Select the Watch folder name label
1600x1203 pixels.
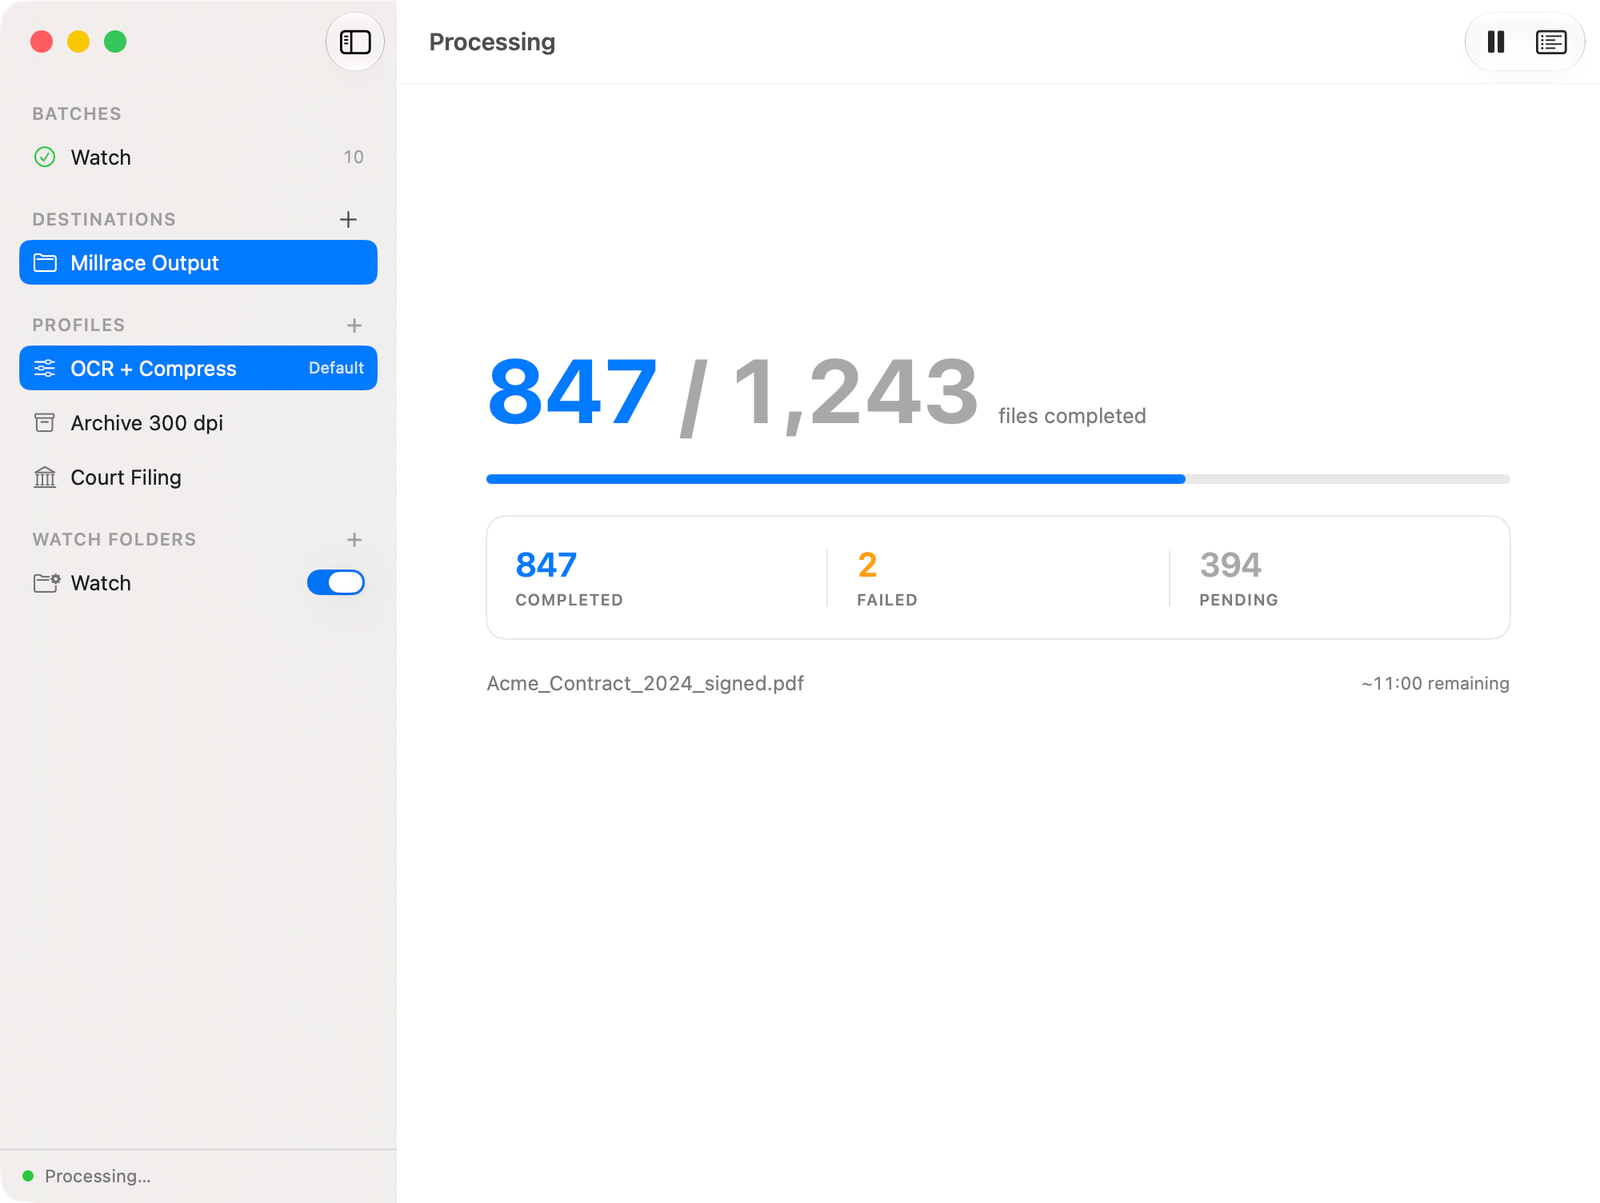pyautogui.click(x=101, y=583)
